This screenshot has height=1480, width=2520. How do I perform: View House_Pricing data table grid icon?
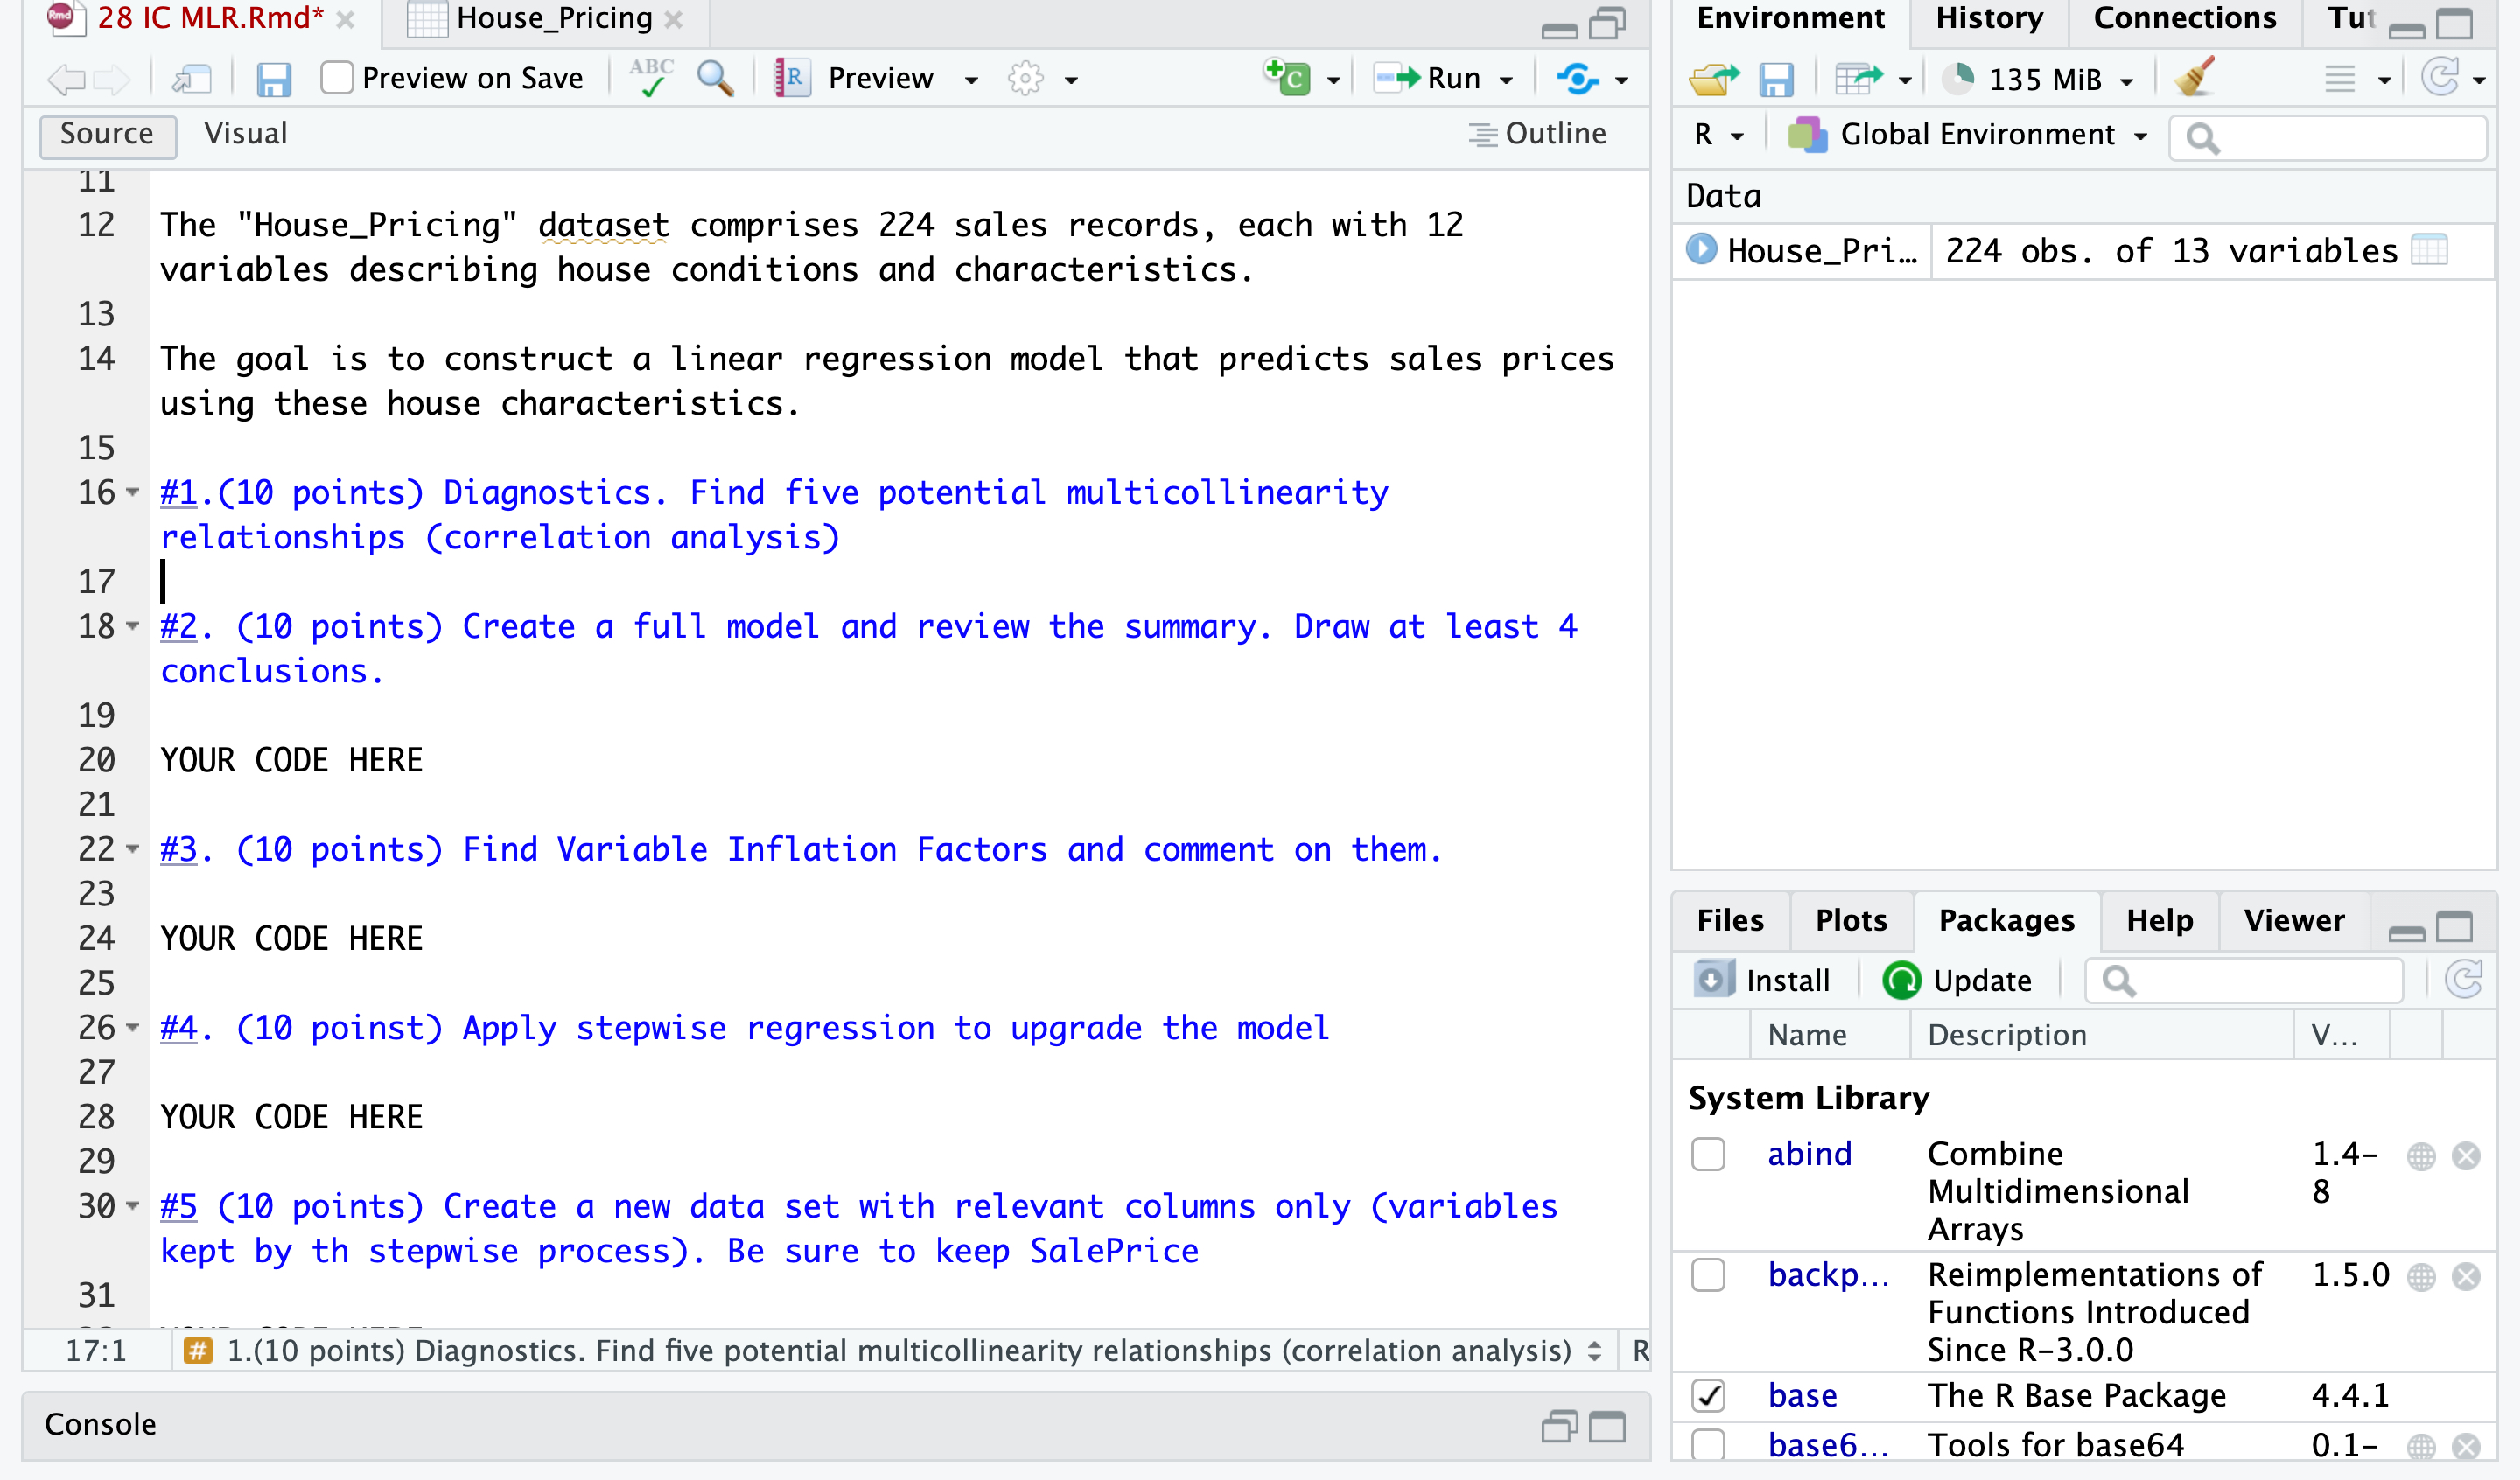point(2428,250)
